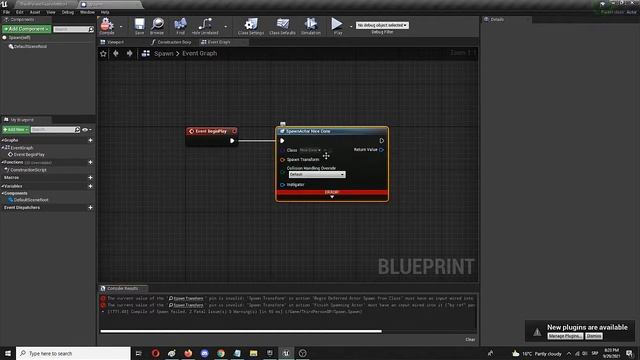The height and width of the screenshot is (360, 640).
Task: Open the Collision Handling Override dropdown
Action: coord(317,175)
